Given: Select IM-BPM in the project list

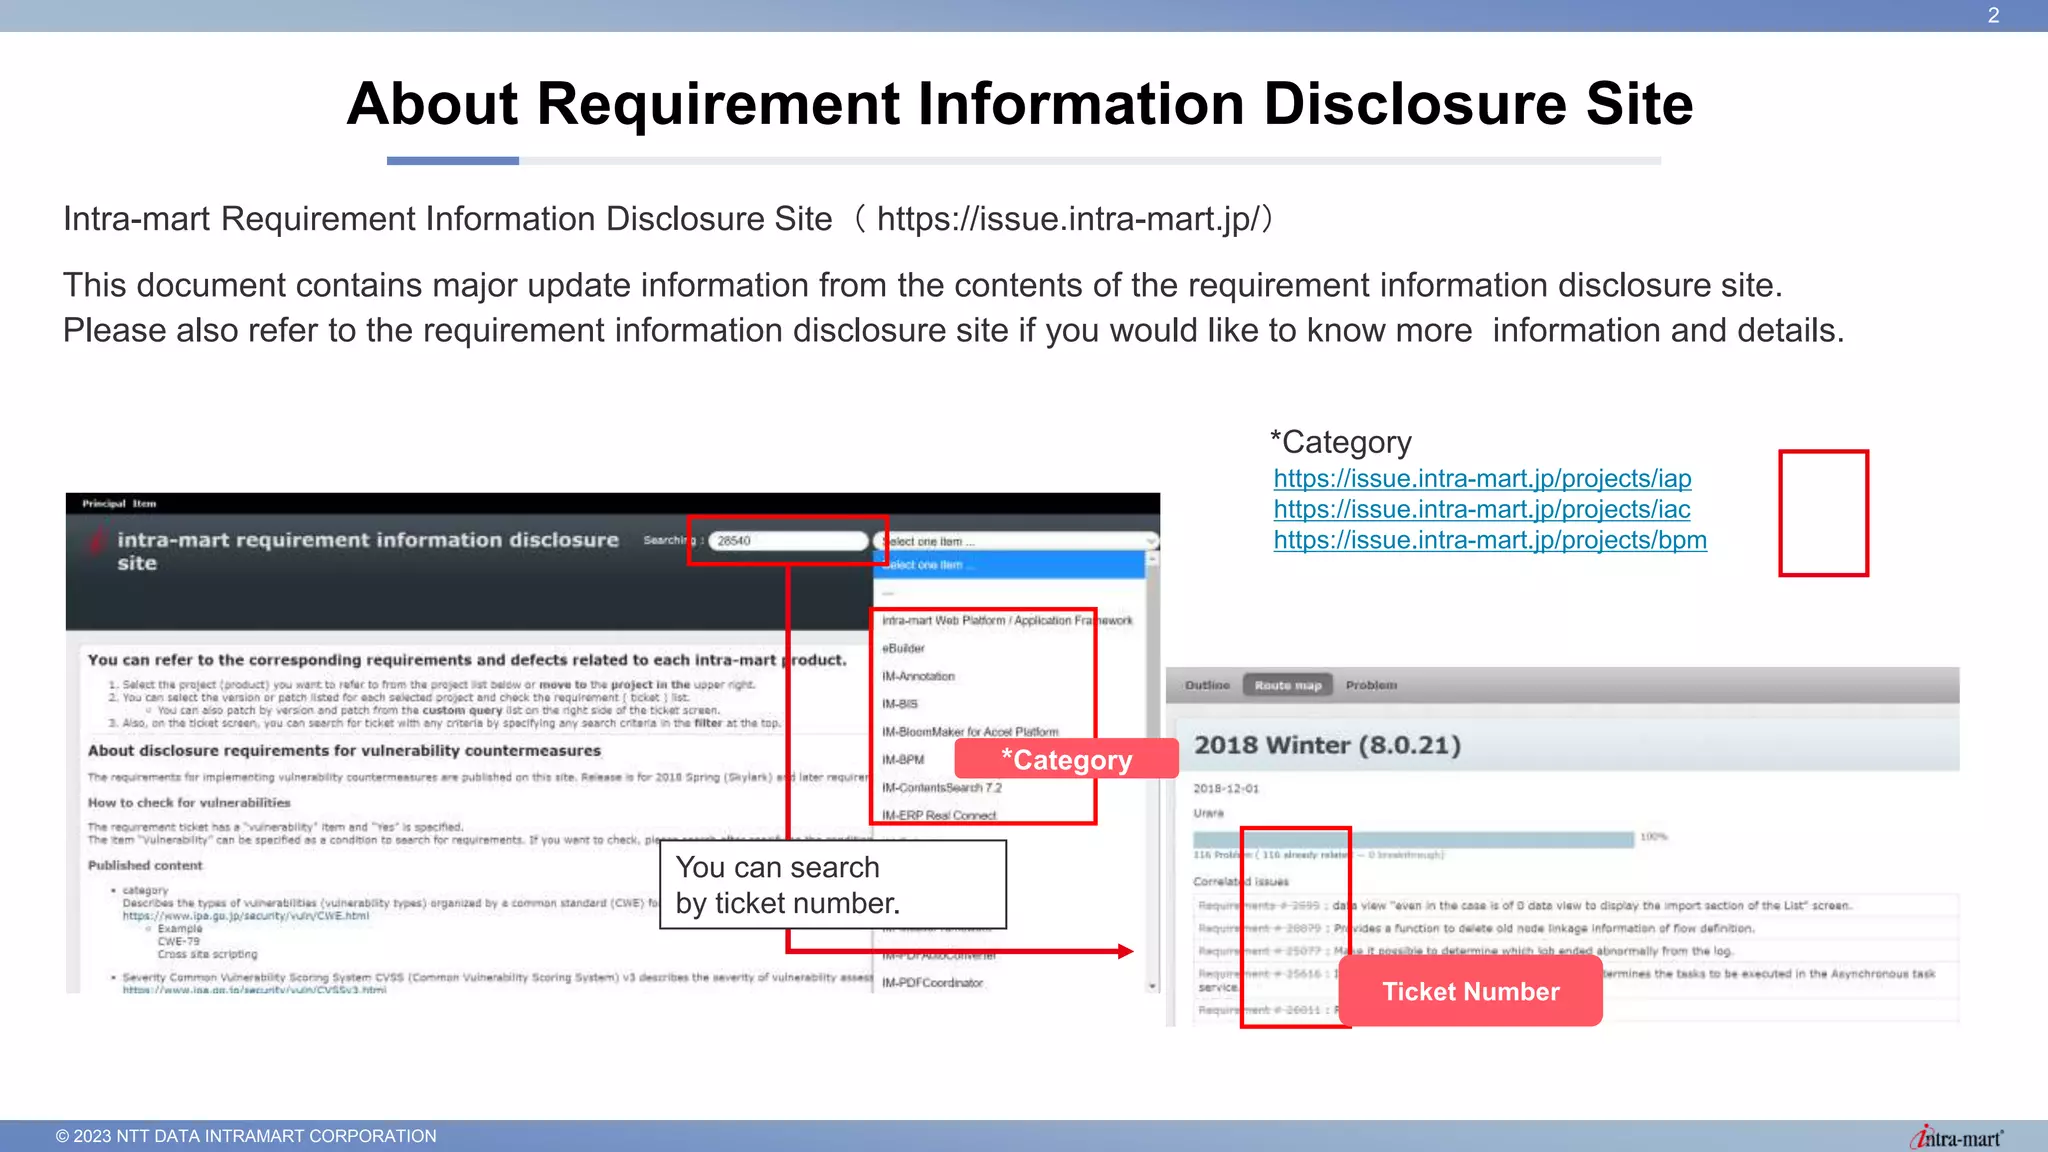Looking at the screenshot, I should point(903,760).
